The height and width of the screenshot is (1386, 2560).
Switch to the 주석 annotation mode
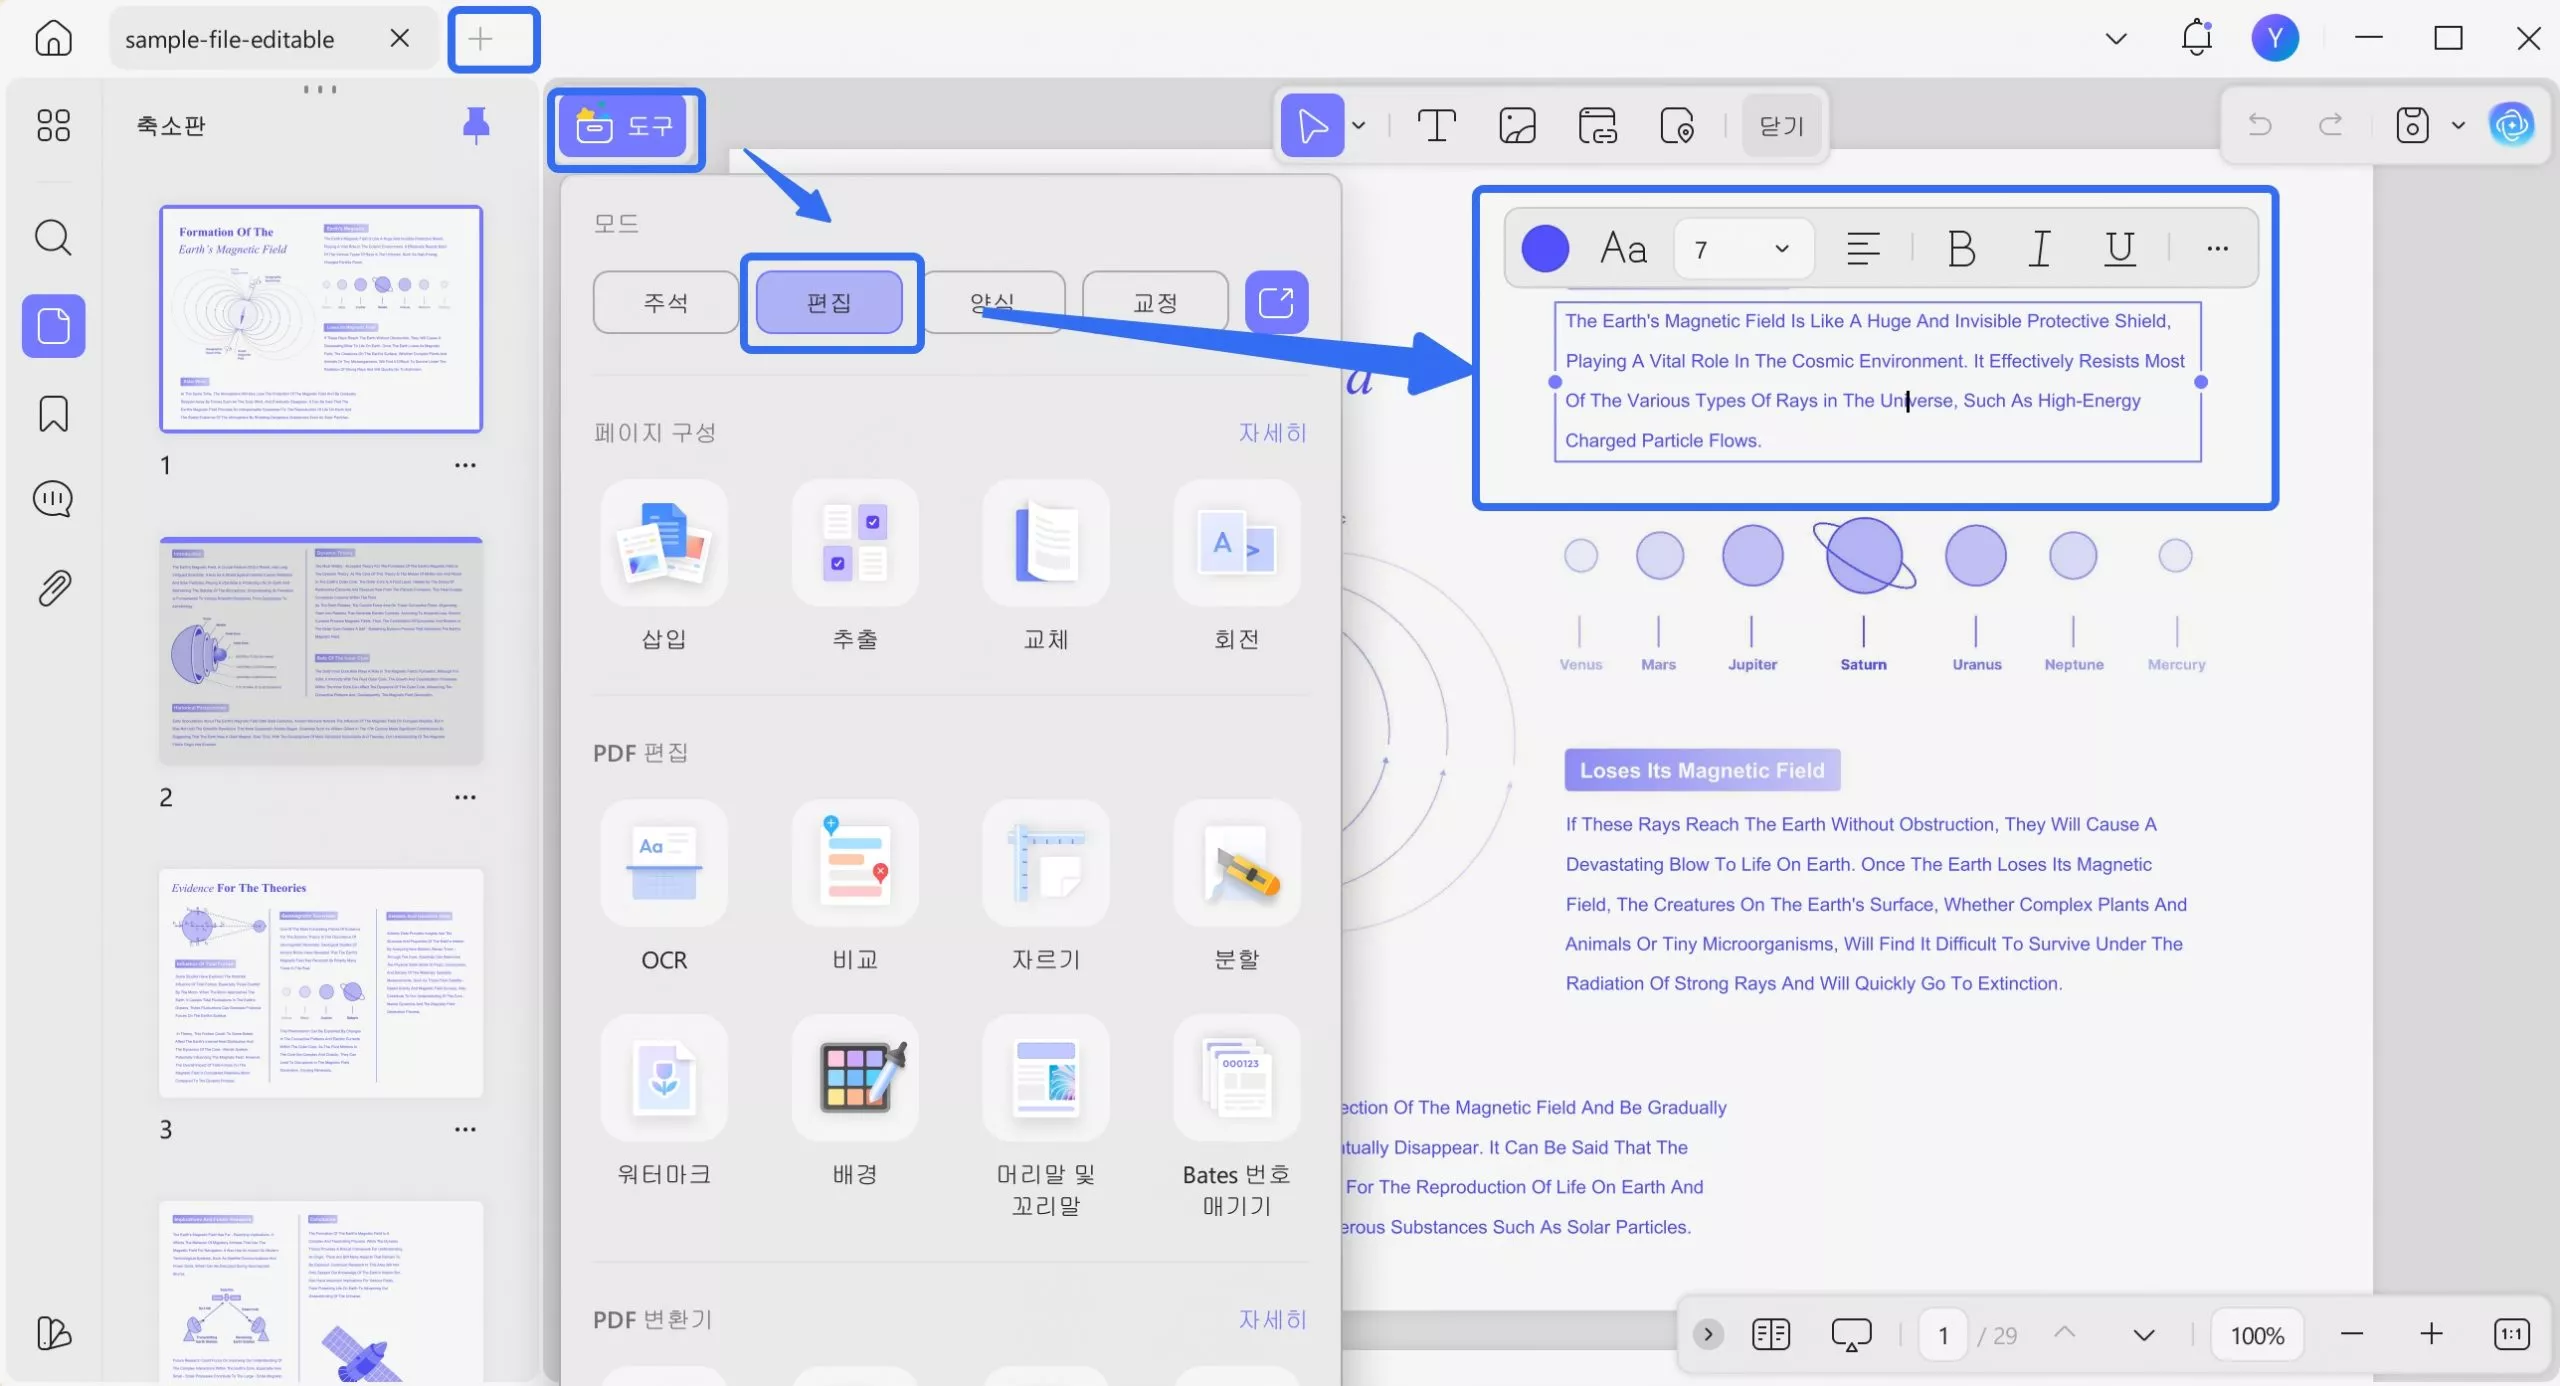(x=665, y=302)
